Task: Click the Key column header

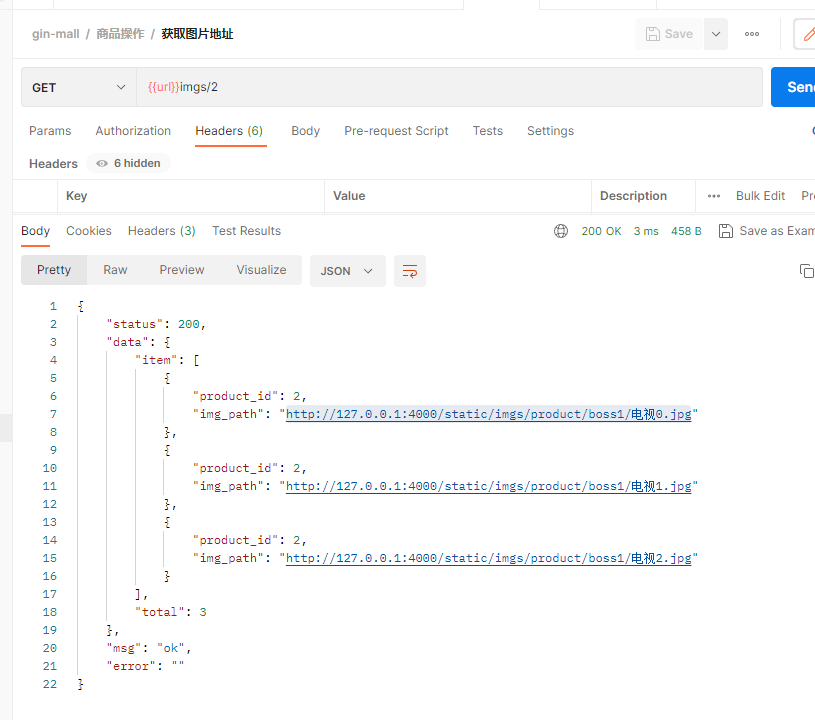Action: coord(76,196)
